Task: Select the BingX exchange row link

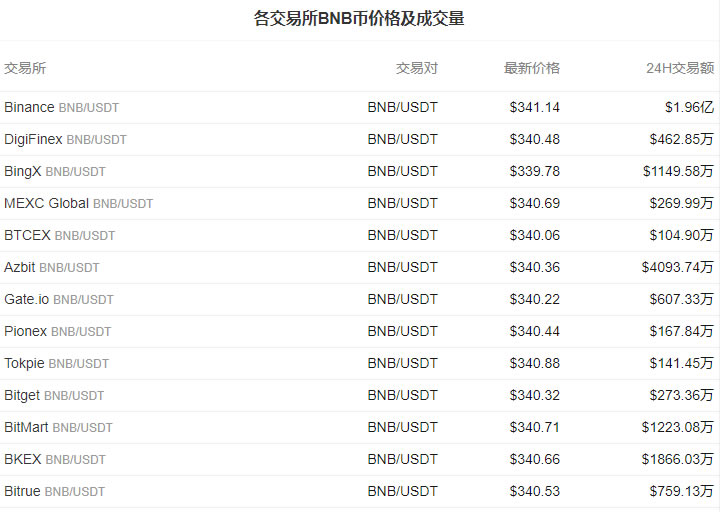Action: [23, 171]
